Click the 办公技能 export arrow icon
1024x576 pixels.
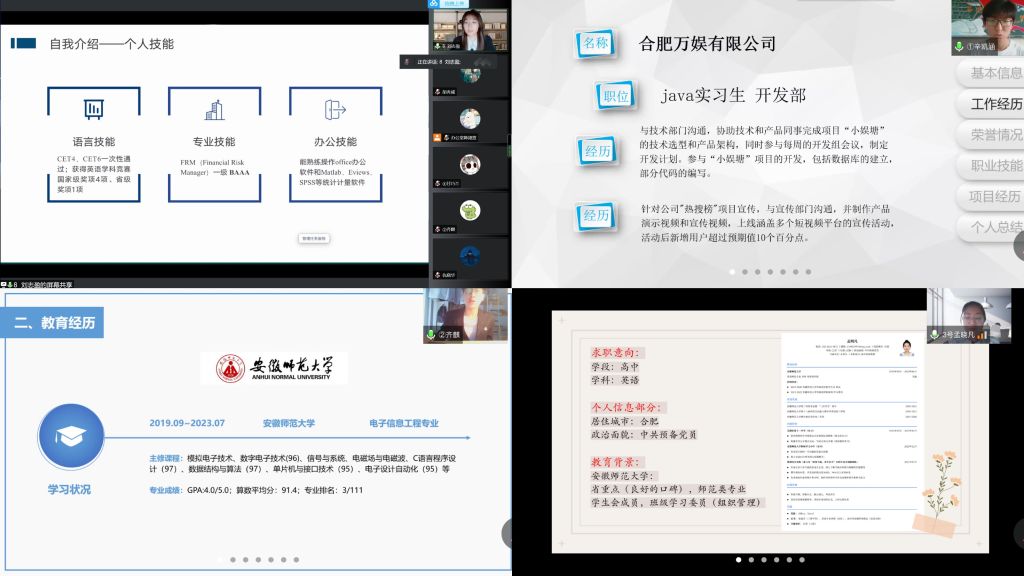[x=334, y=110]
